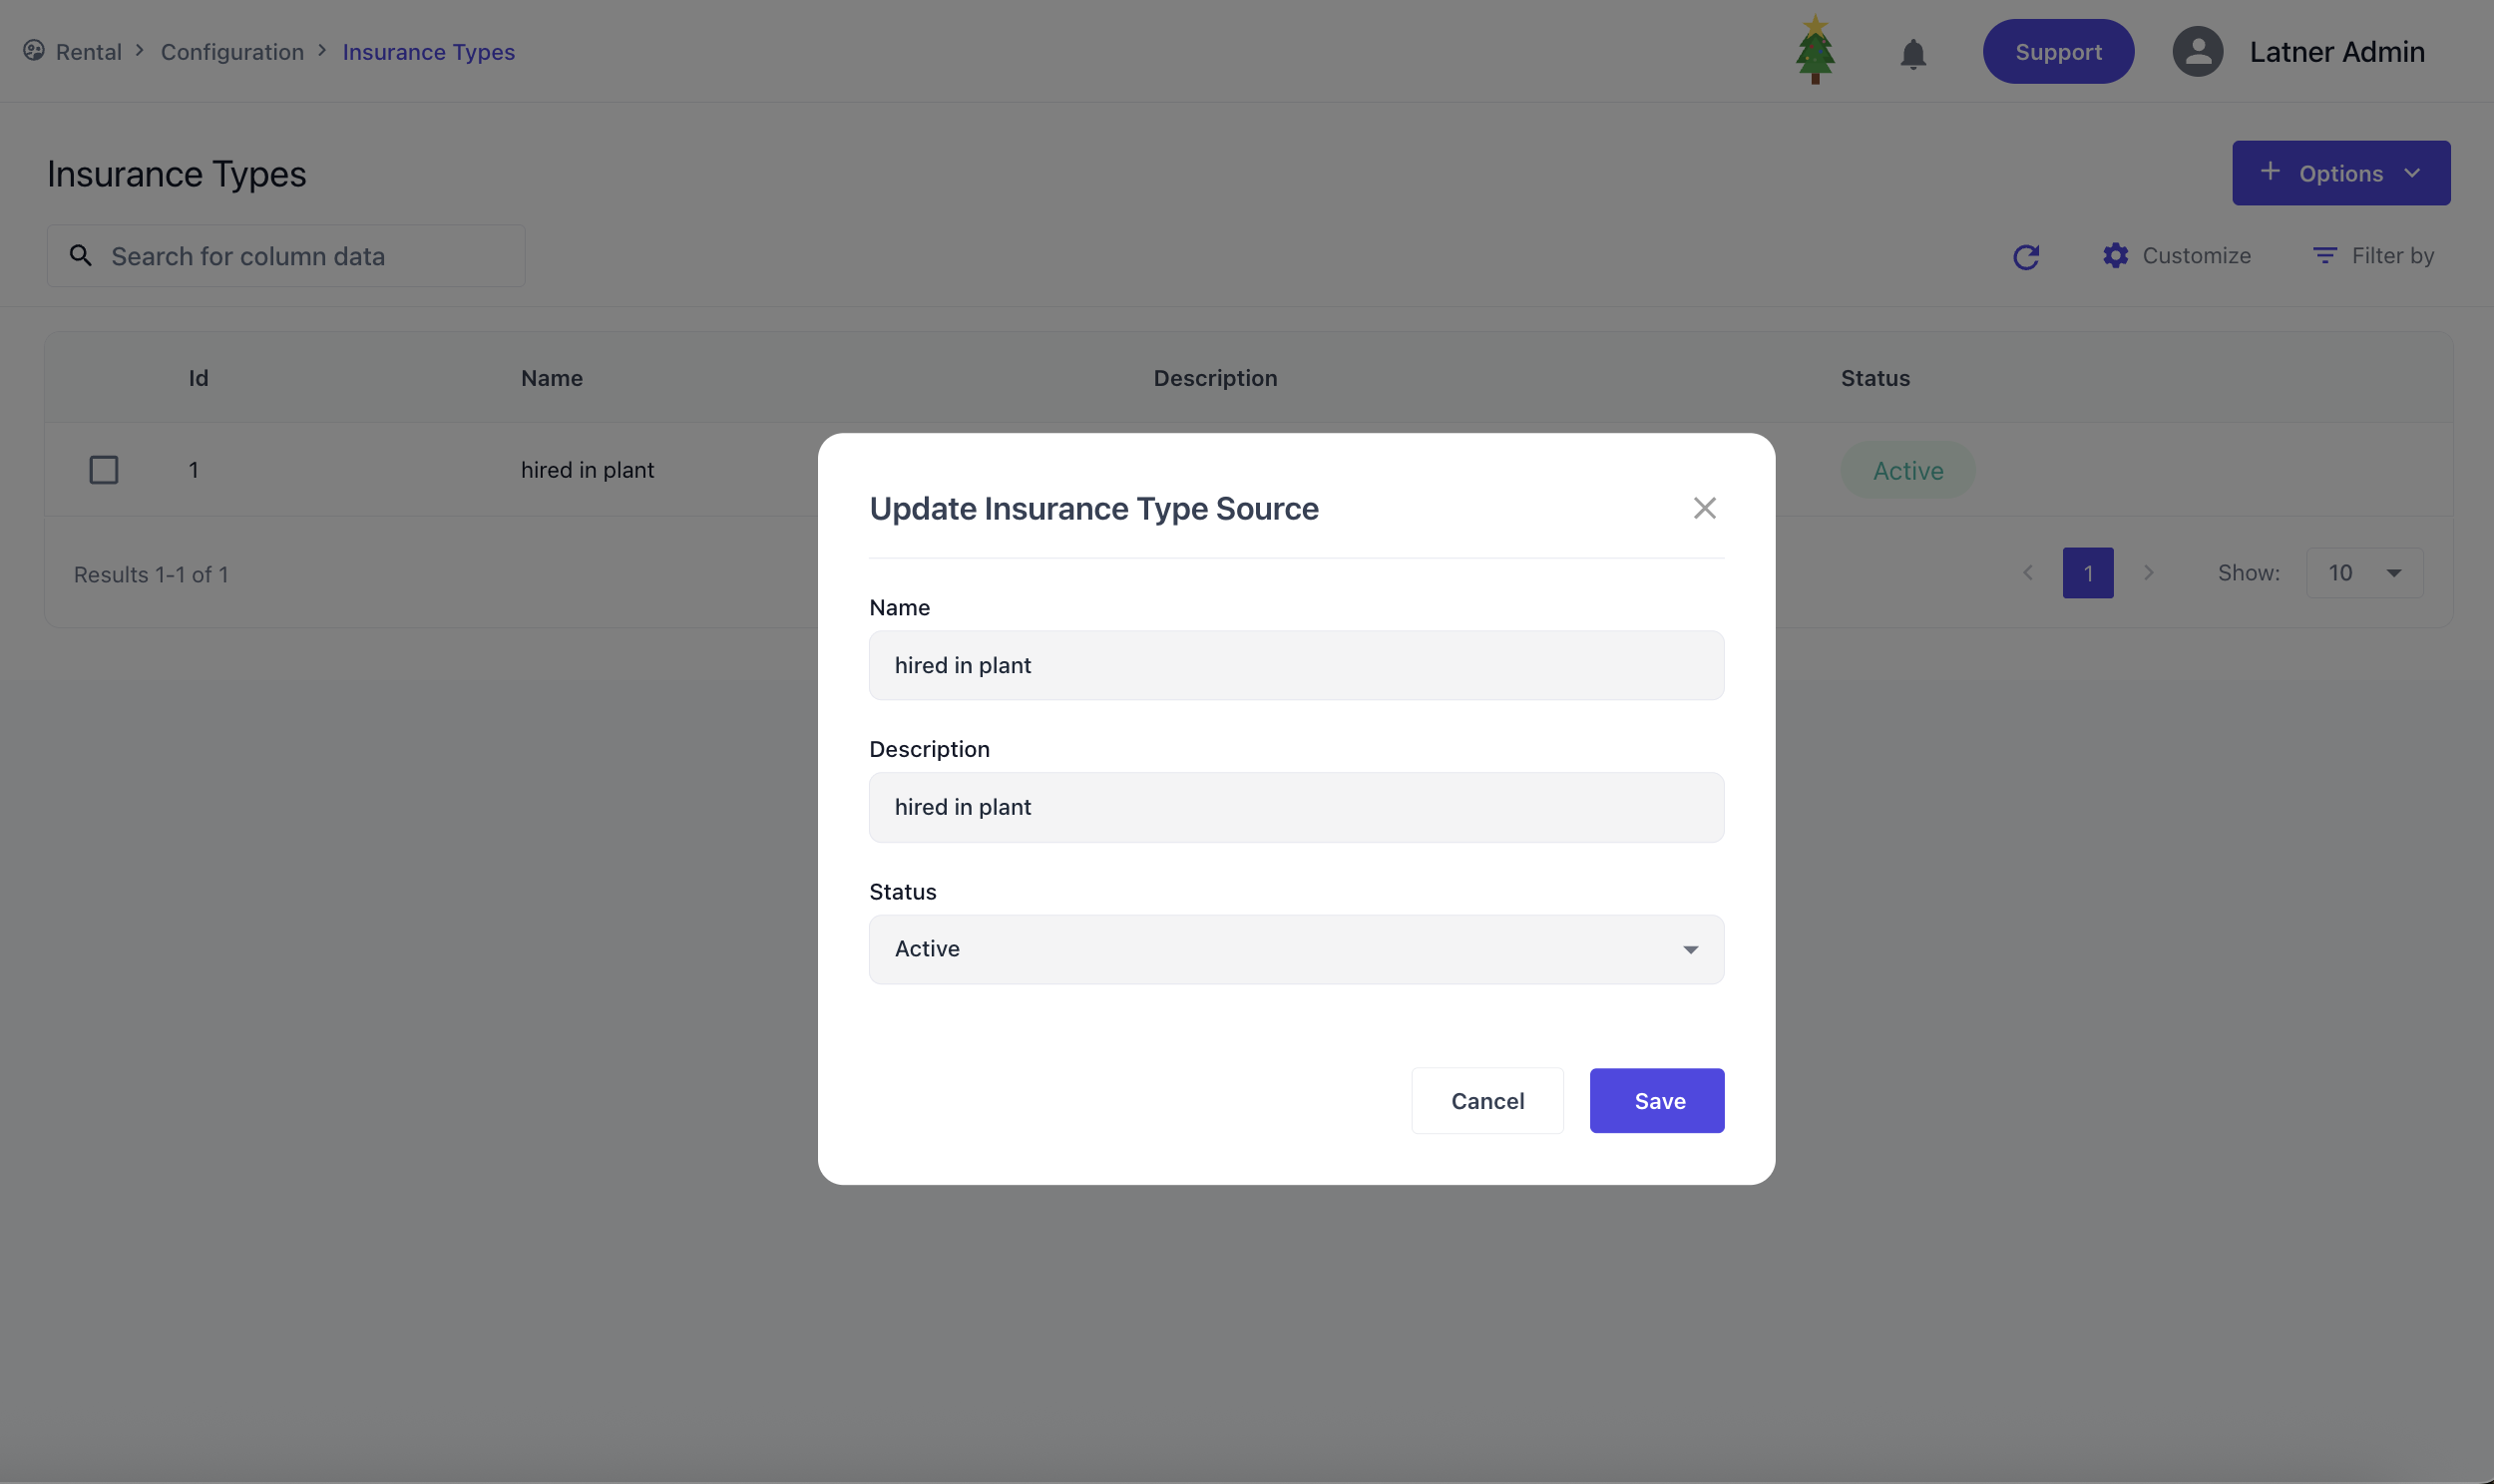2494x1484 pixels.
Task: Click the user avatar icon
Action: point(2197,52)
